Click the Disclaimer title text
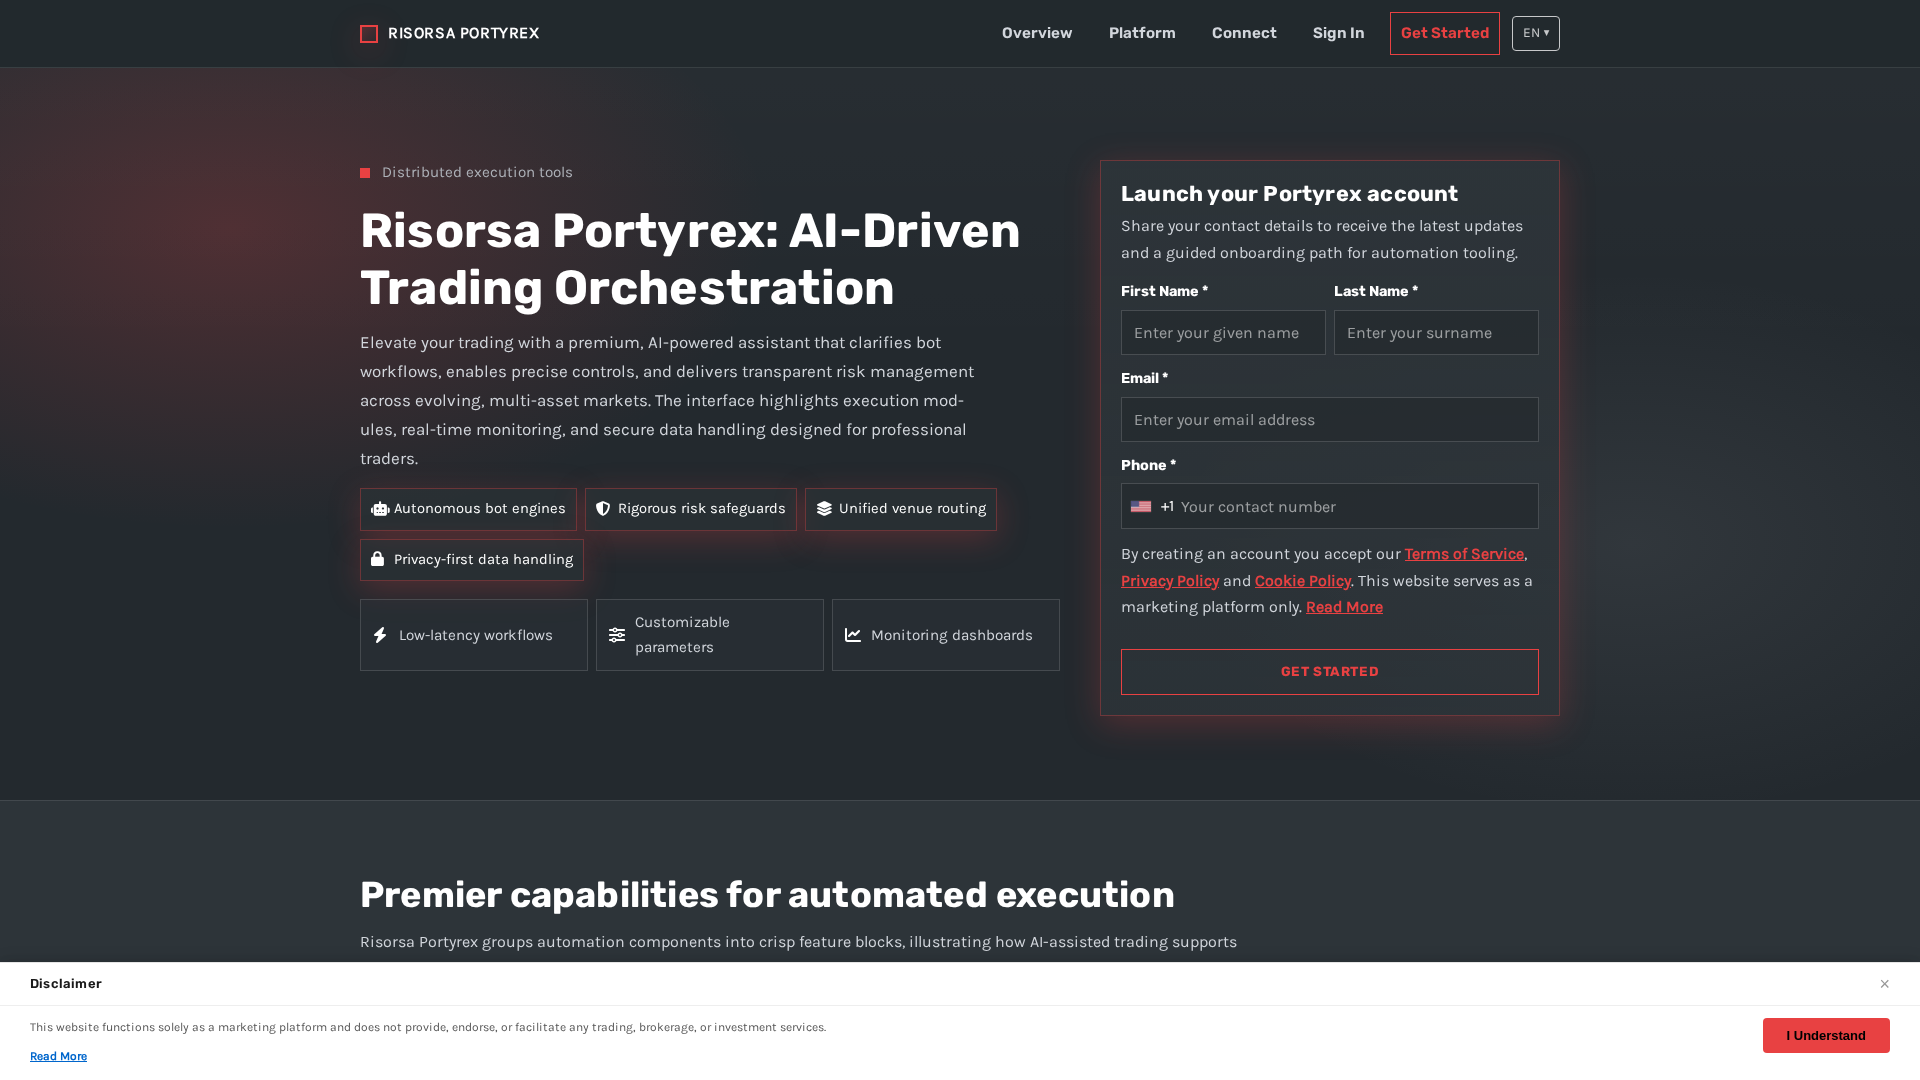1920x1080 pixels. click(x=66, y=984)
